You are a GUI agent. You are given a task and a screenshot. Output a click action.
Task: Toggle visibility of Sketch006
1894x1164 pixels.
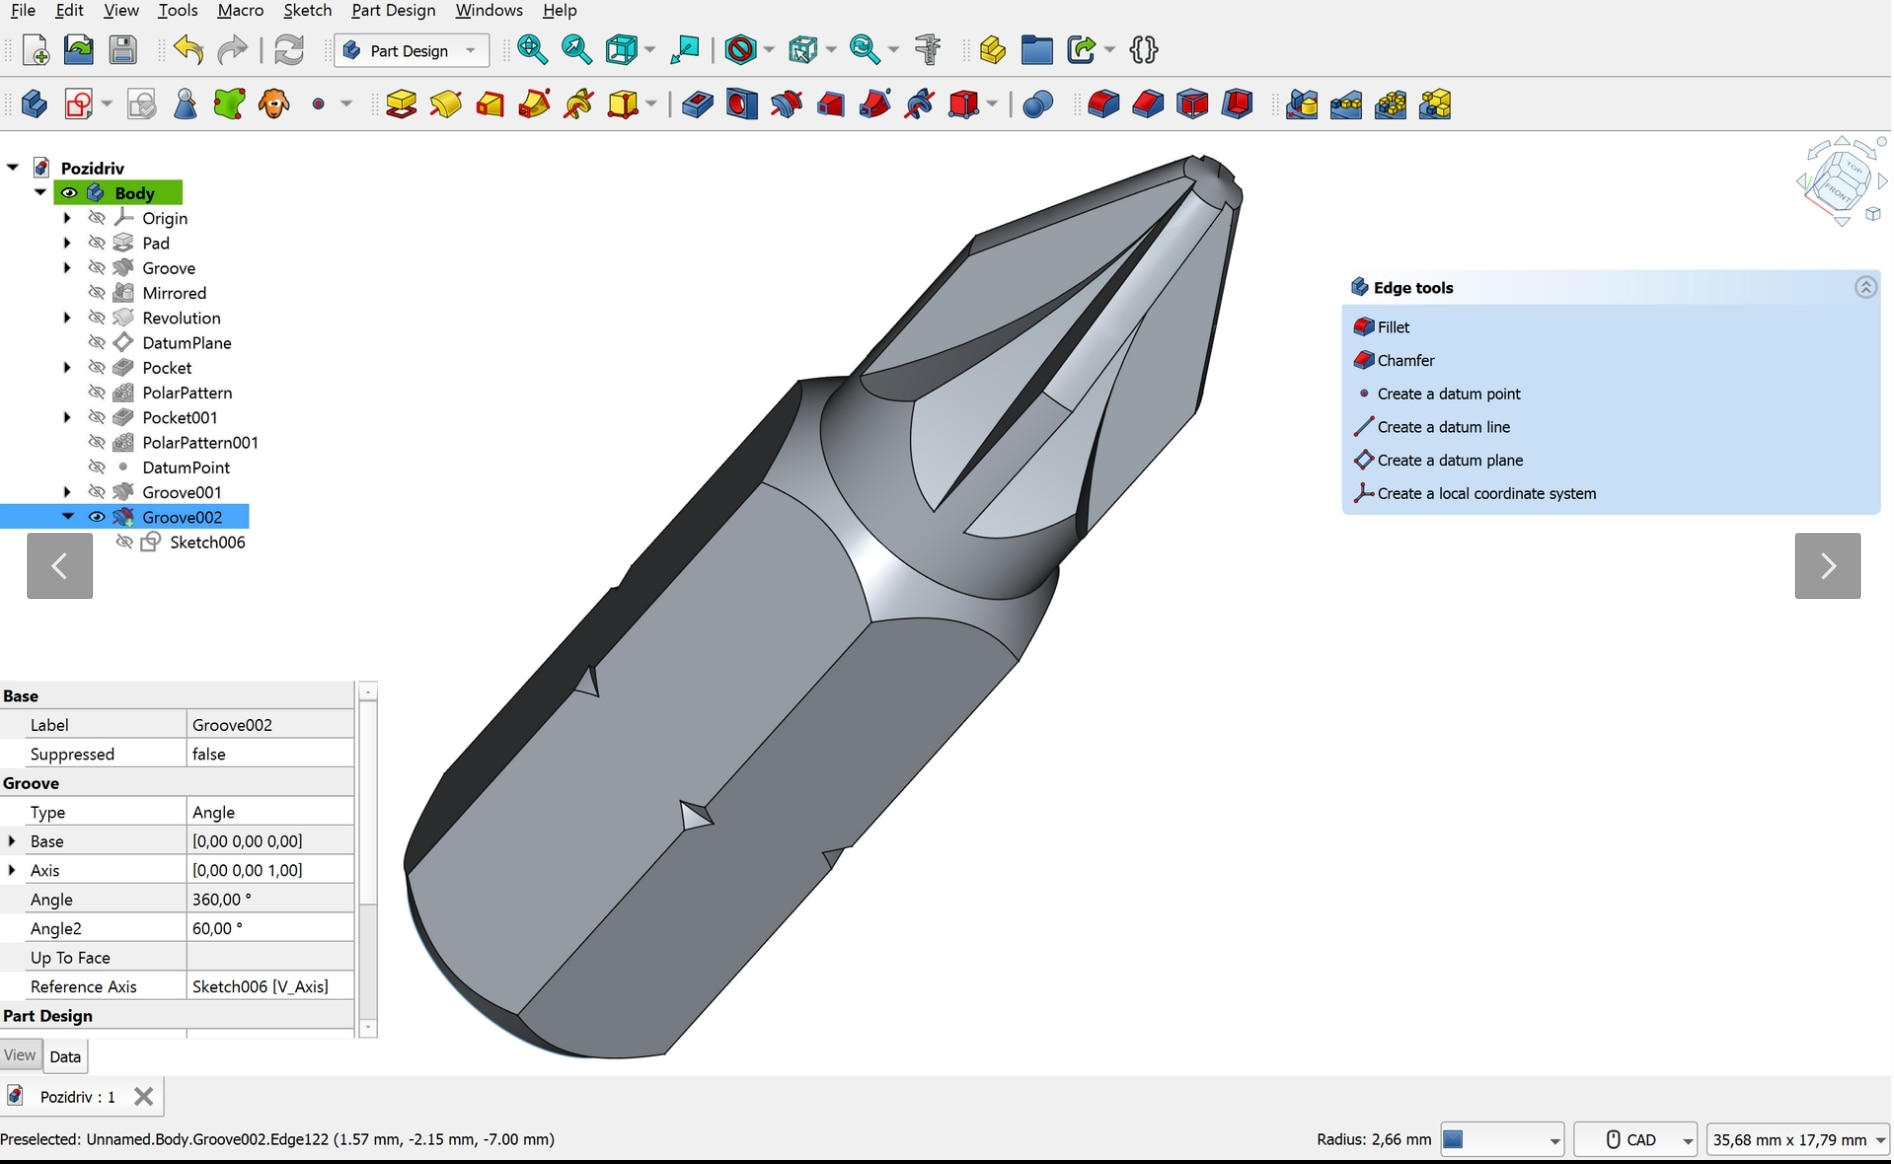[x=124, y=541]
